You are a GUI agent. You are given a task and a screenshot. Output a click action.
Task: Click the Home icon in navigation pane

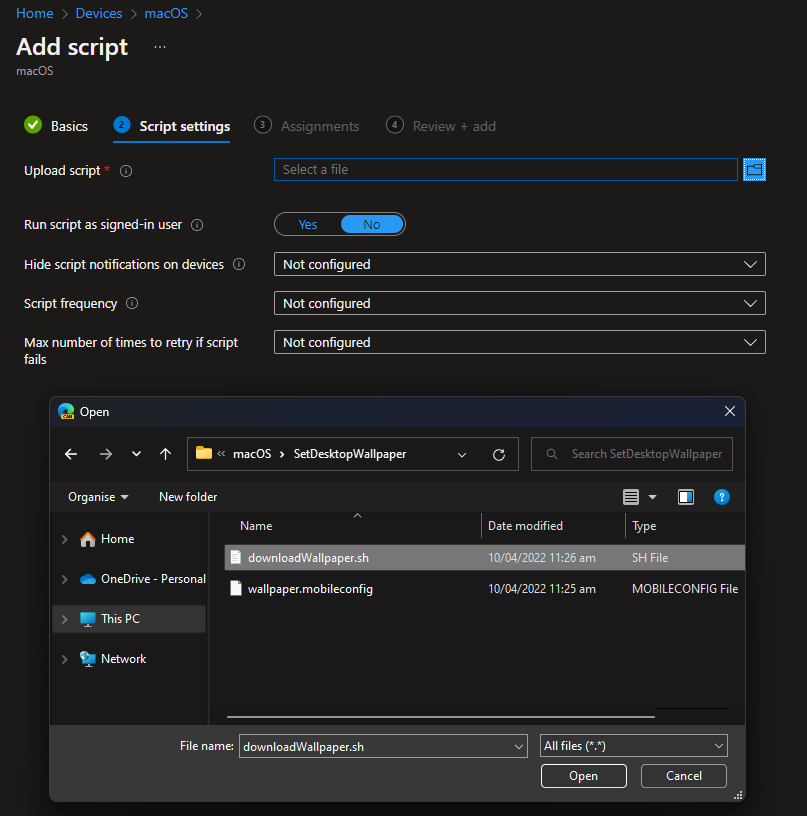[88, 539]
